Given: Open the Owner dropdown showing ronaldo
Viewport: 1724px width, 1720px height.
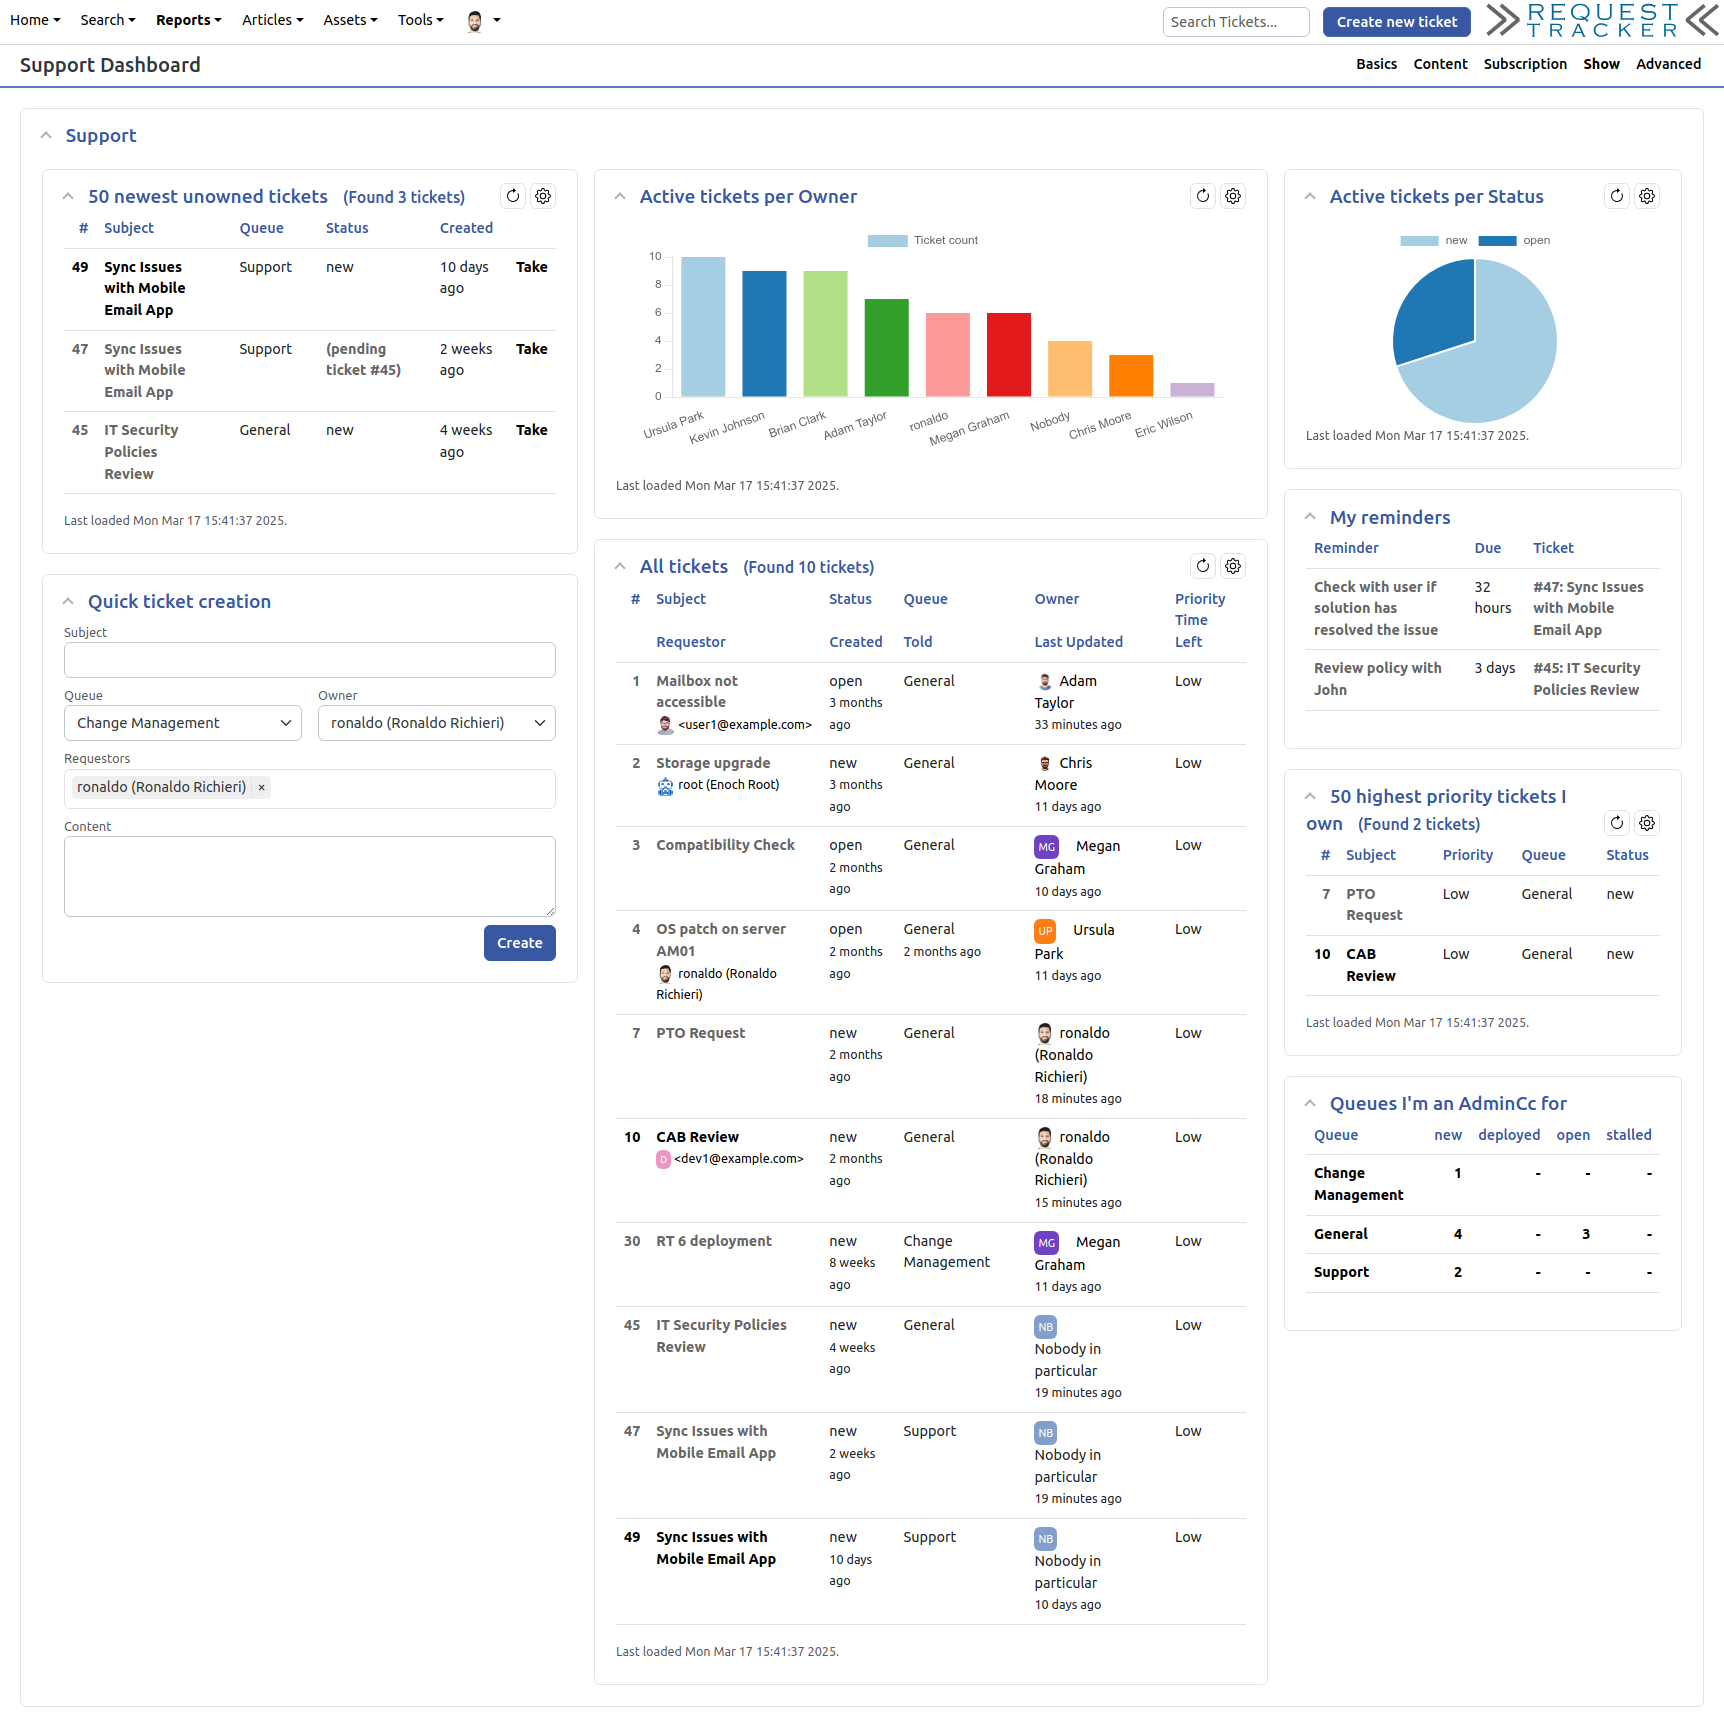Looking at the screenshot, I should (437, 723).
